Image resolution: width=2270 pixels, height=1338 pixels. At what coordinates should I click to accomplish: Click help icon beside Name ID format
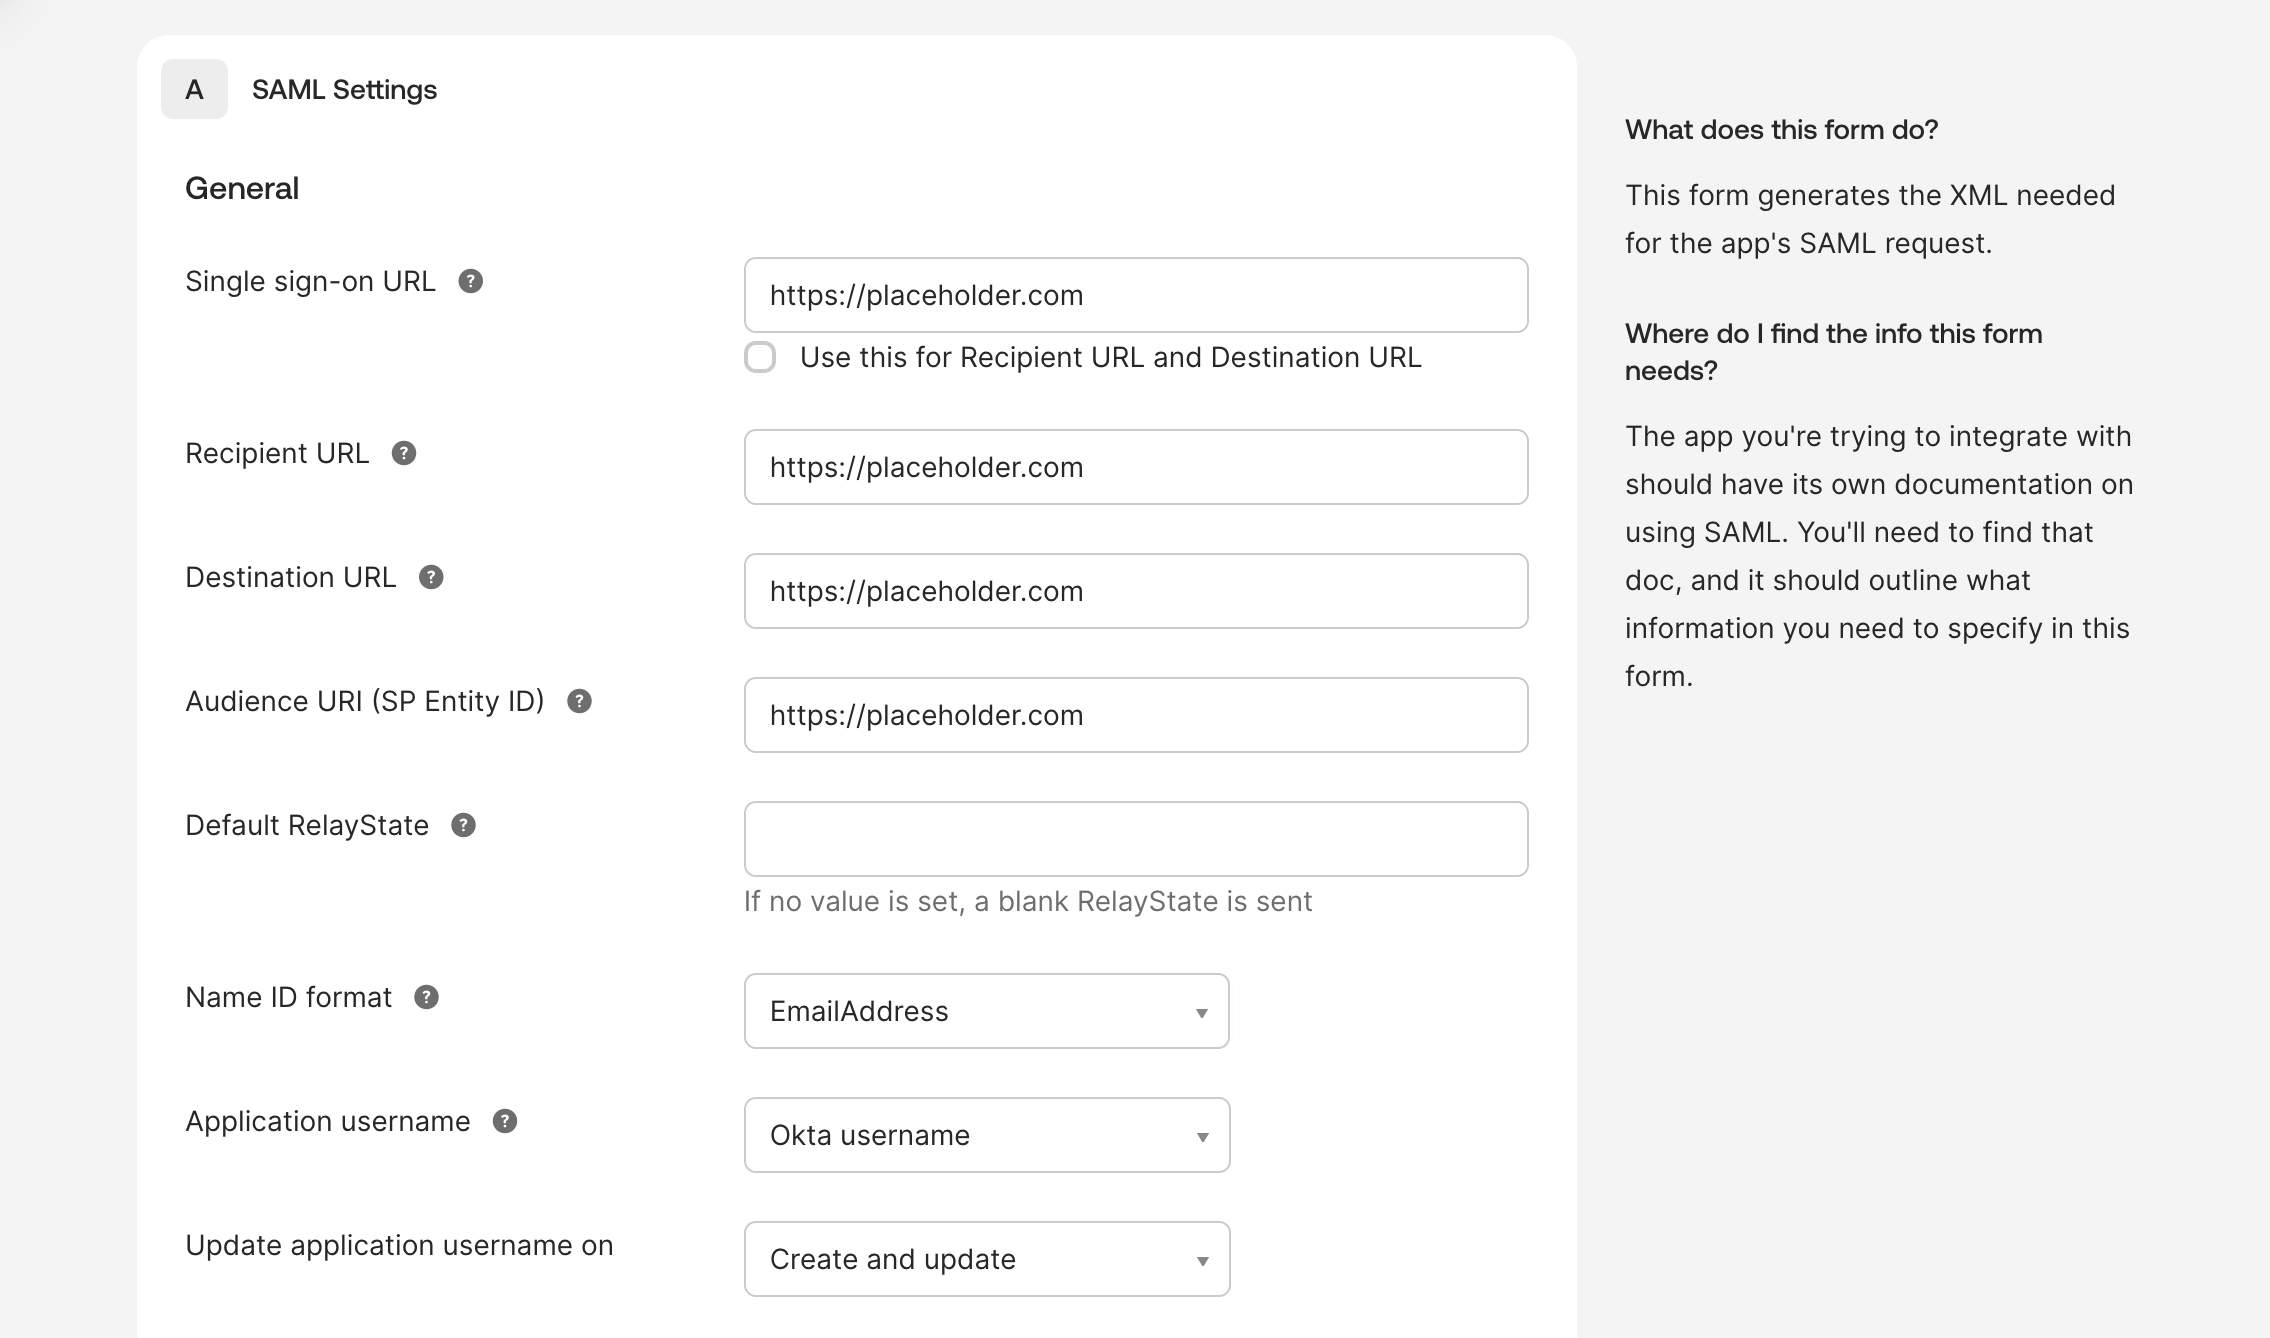click(x=427, y=998)
